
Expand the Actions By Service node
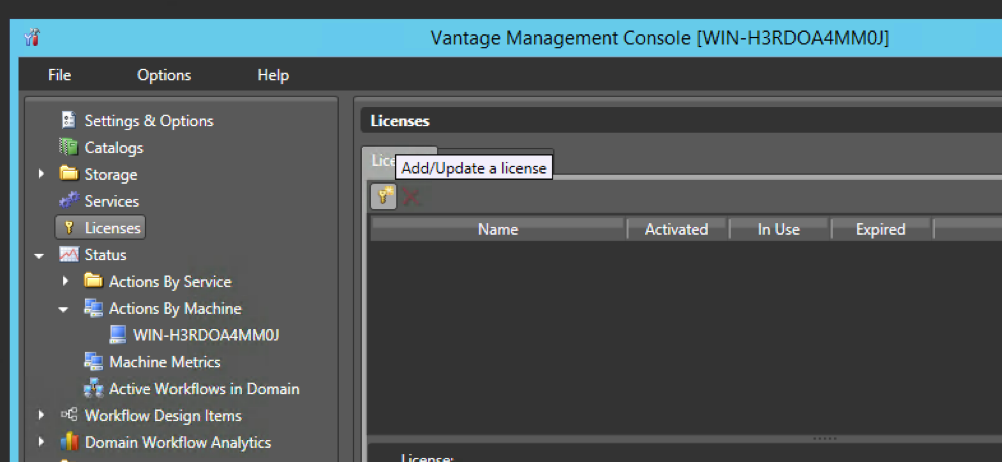(66, 281)
